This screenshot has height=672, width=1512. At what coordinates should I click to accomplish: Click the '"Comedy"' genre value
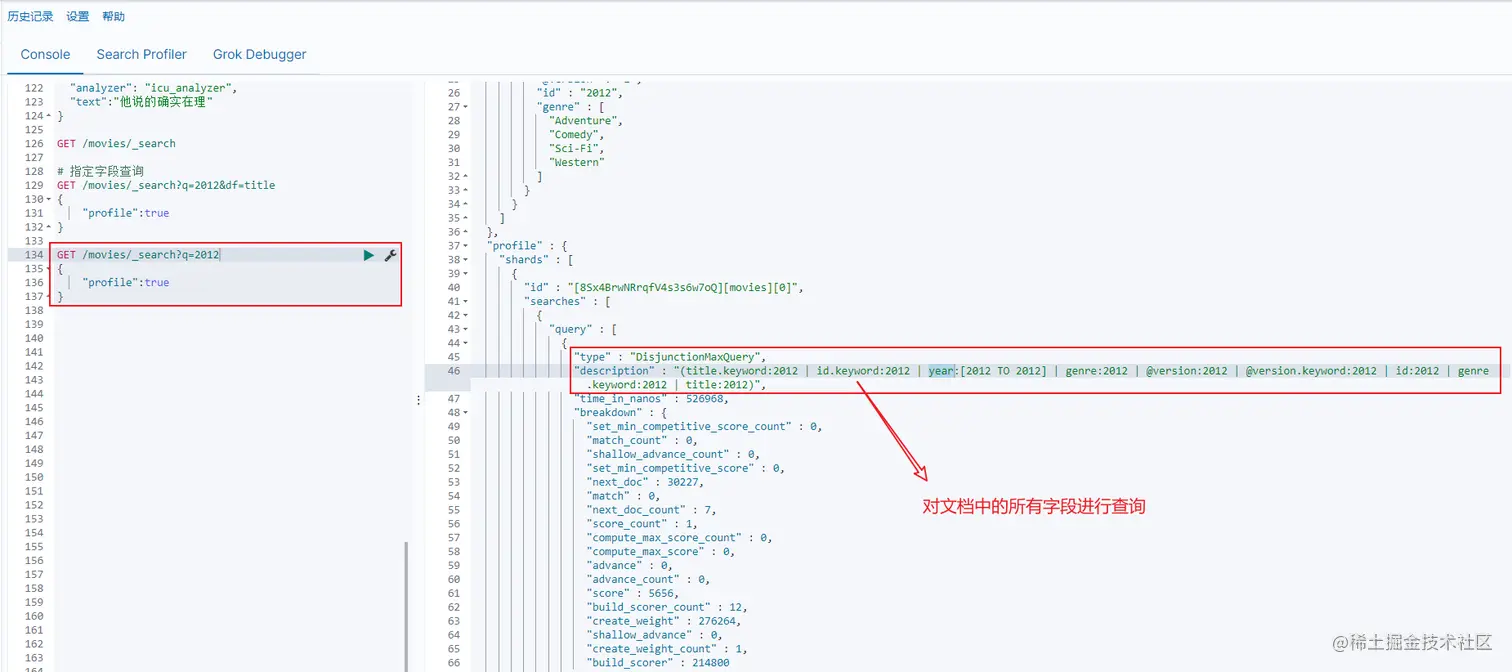[x=577, y=134]
